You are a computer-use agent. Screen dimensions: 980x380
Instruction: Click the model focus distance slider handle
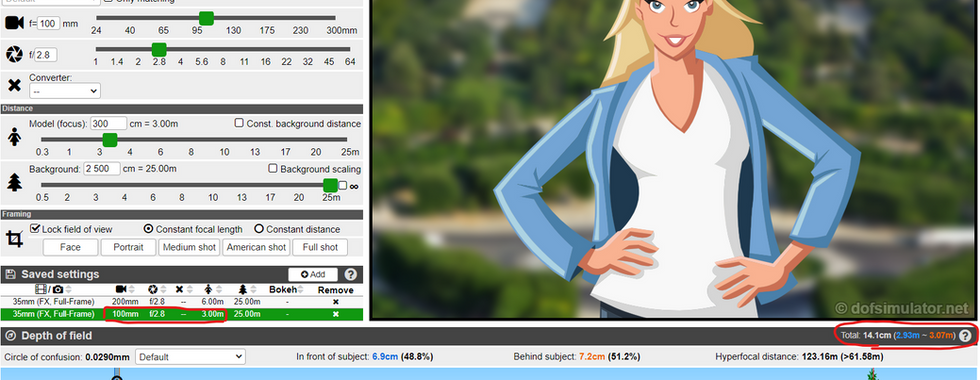(x=110, y=139)
